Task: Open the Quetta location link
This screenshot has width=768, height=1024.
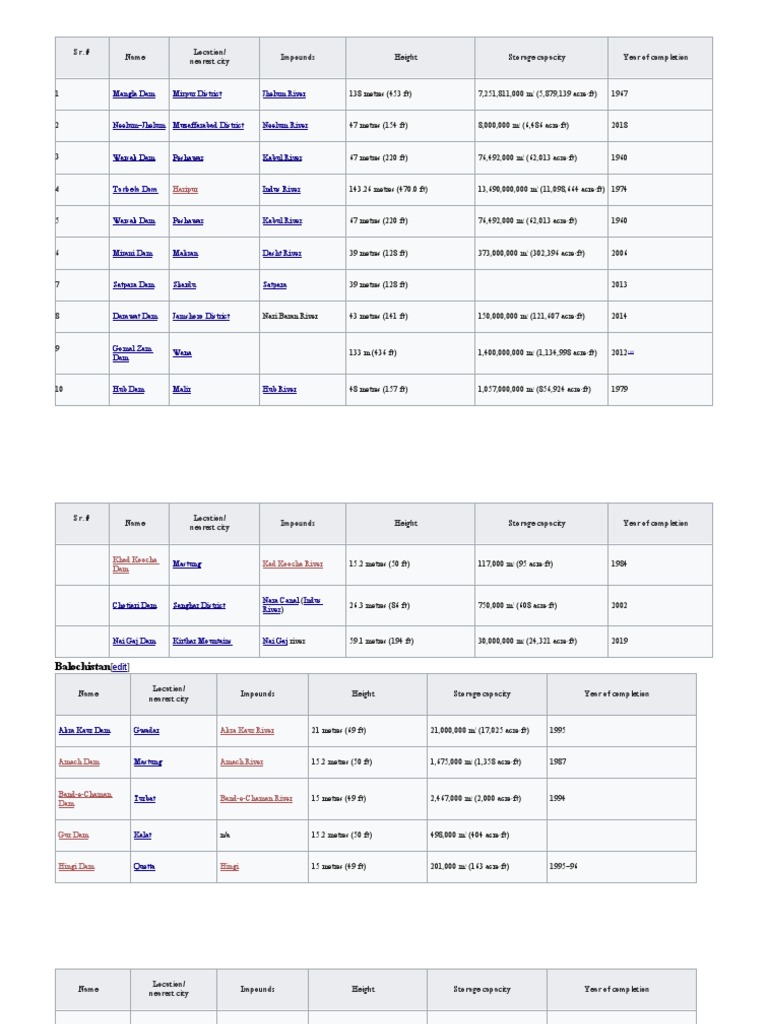Action: point(144,867)
